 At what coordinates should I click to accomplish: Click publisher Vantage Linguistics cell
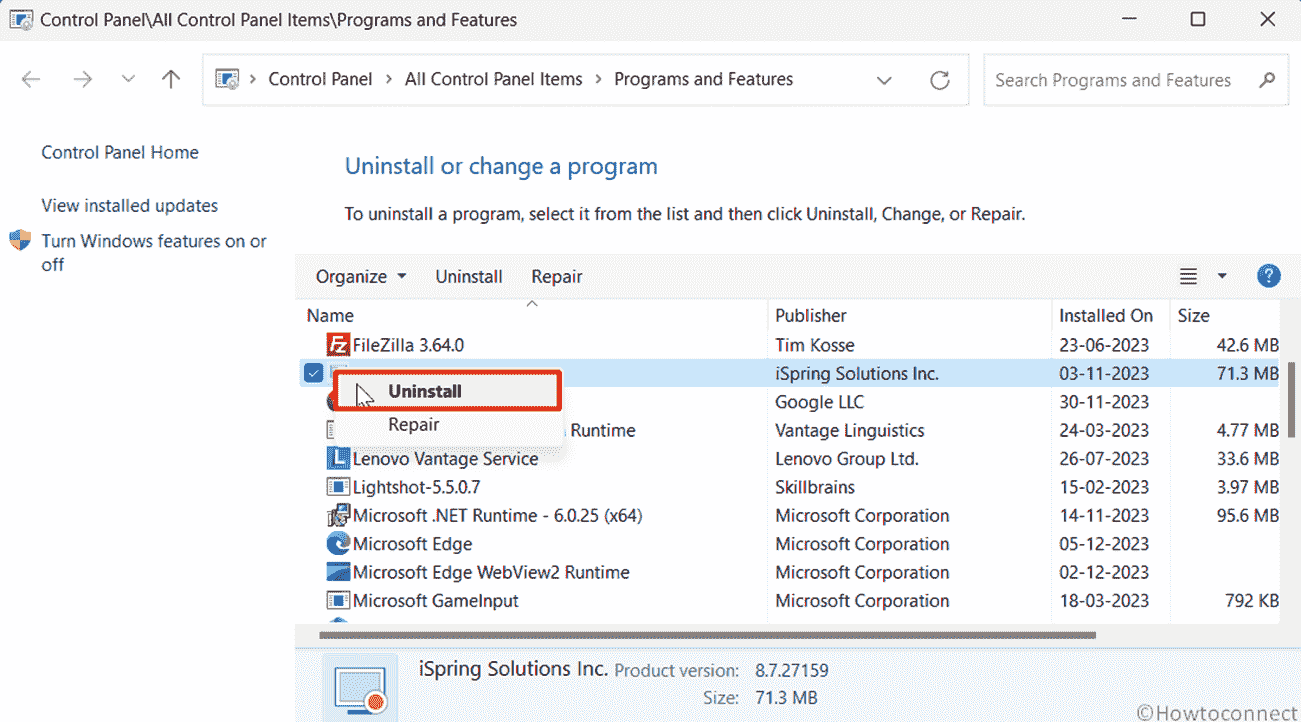click(850, 431)
